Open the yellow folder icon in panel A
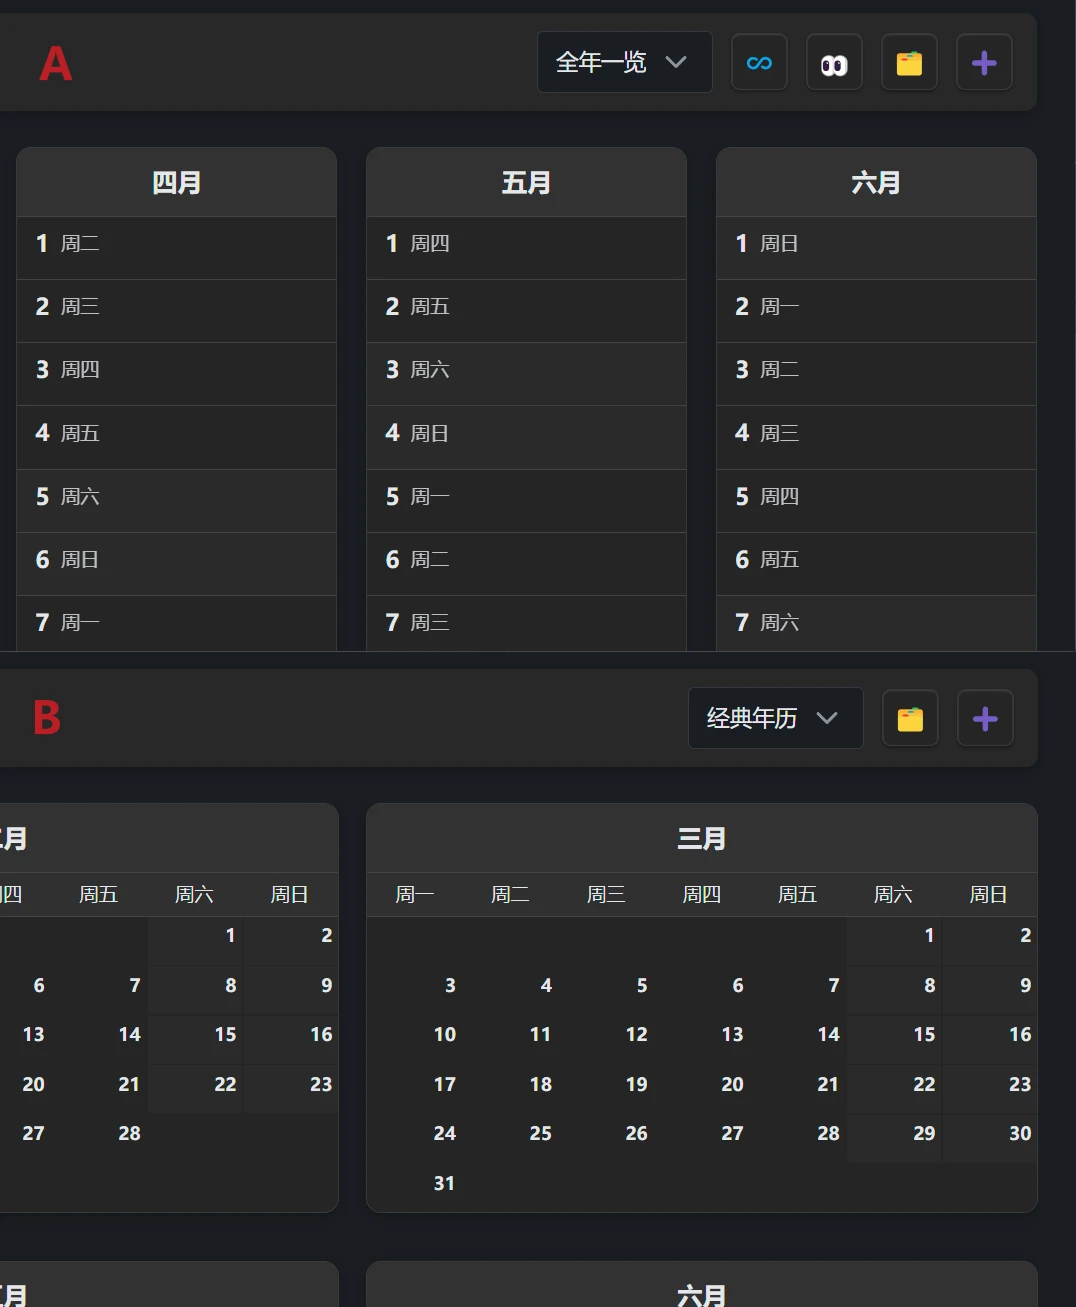Screen dimensions: 1076x1307 pyautogui.click(x=909, y=63)
